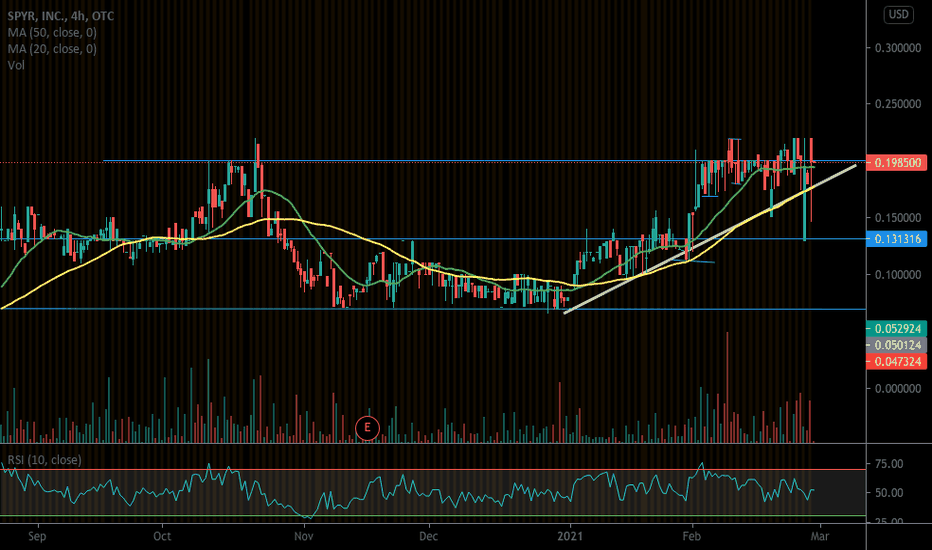Select the white ascending trendline drawing
This screenshot has height=550, width=932.
point(710,239)
